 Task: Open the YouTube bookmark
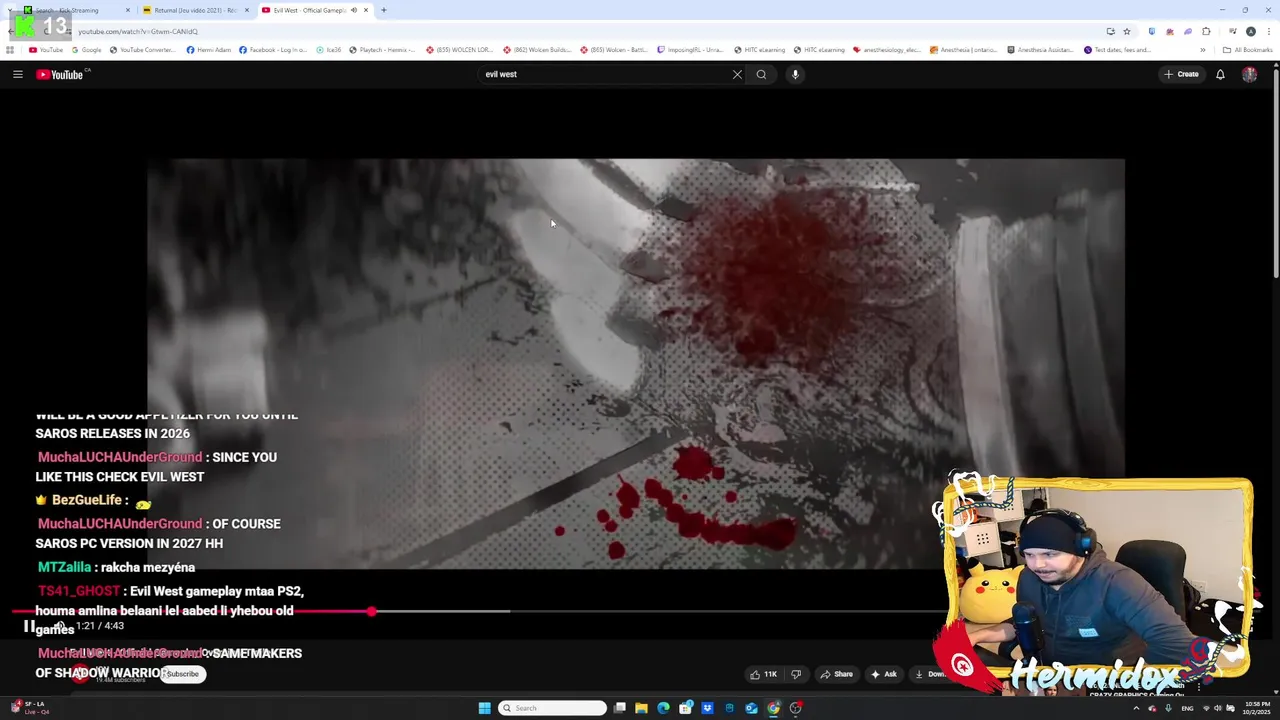[x=46, y=50]
